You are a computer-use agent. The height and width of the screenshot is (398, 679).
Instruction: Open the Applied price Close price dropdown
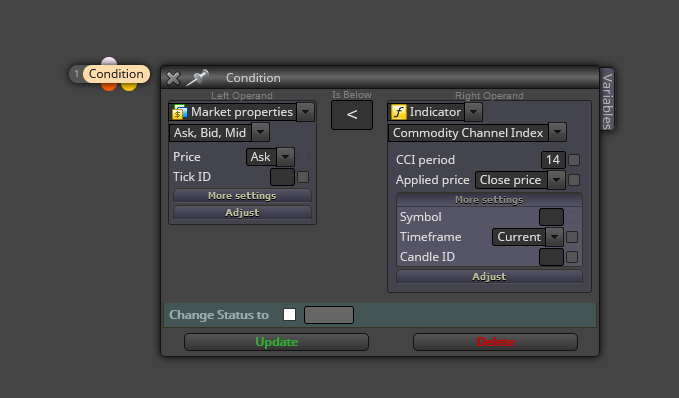tap(556, 180)
